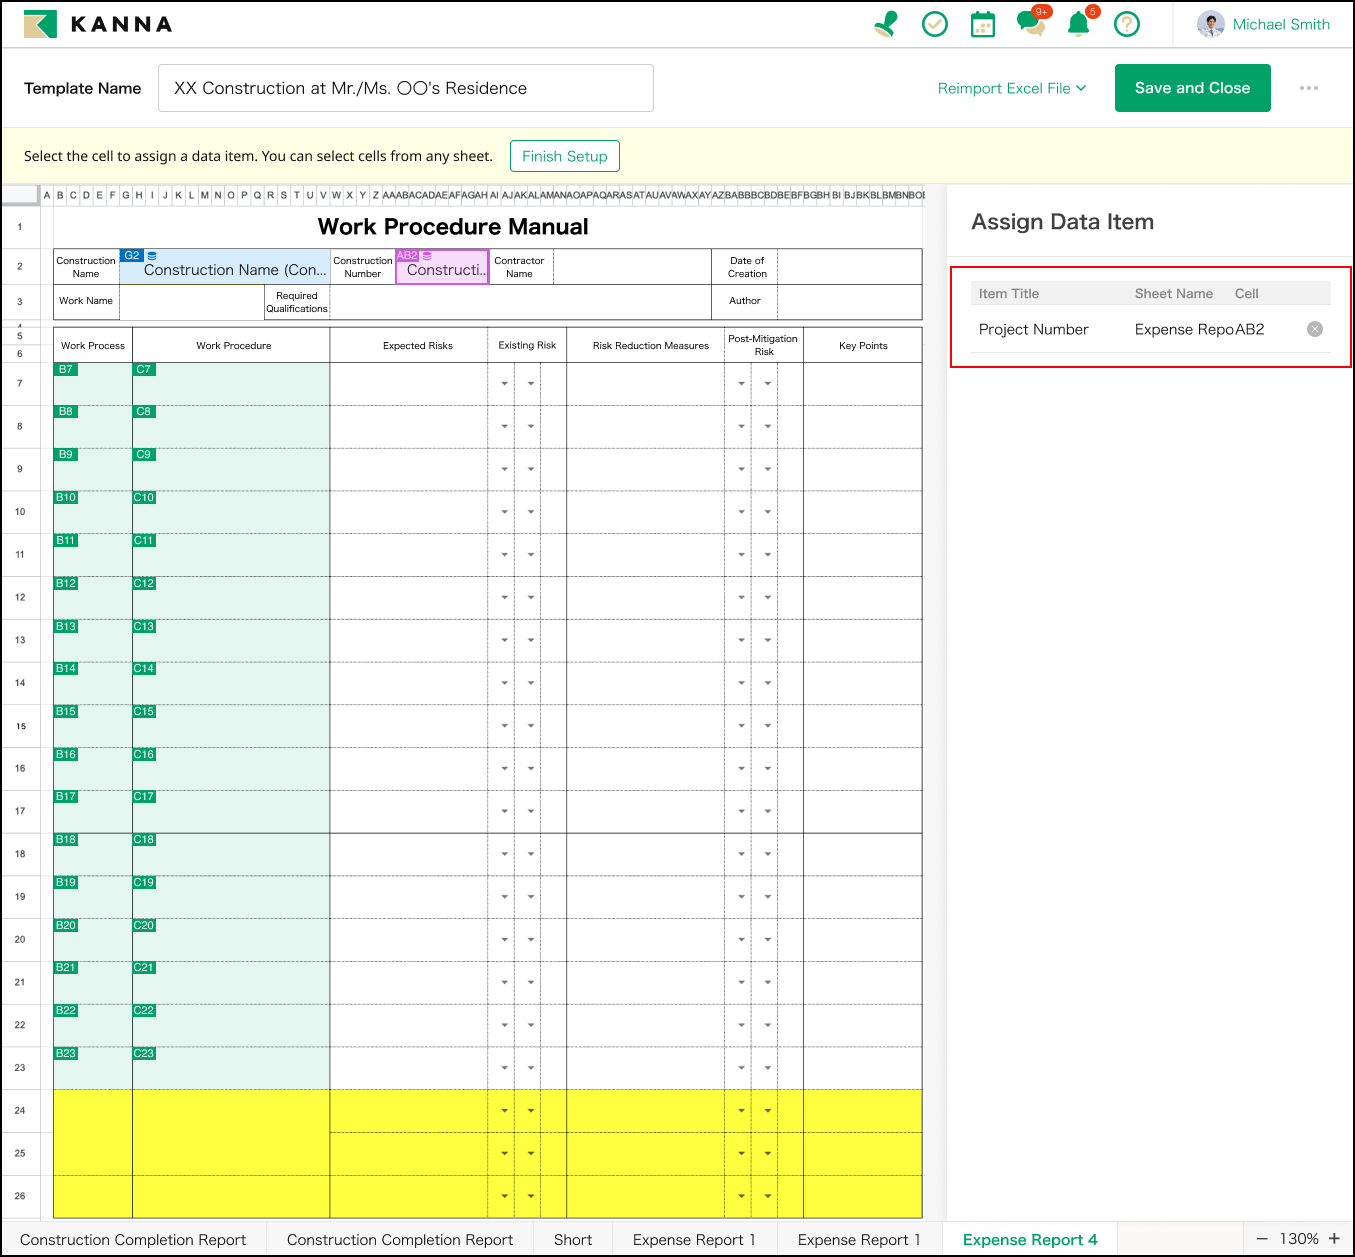
Task: Expand the Reimport Excel File dropdown
Action: [x=1011, y=88]
